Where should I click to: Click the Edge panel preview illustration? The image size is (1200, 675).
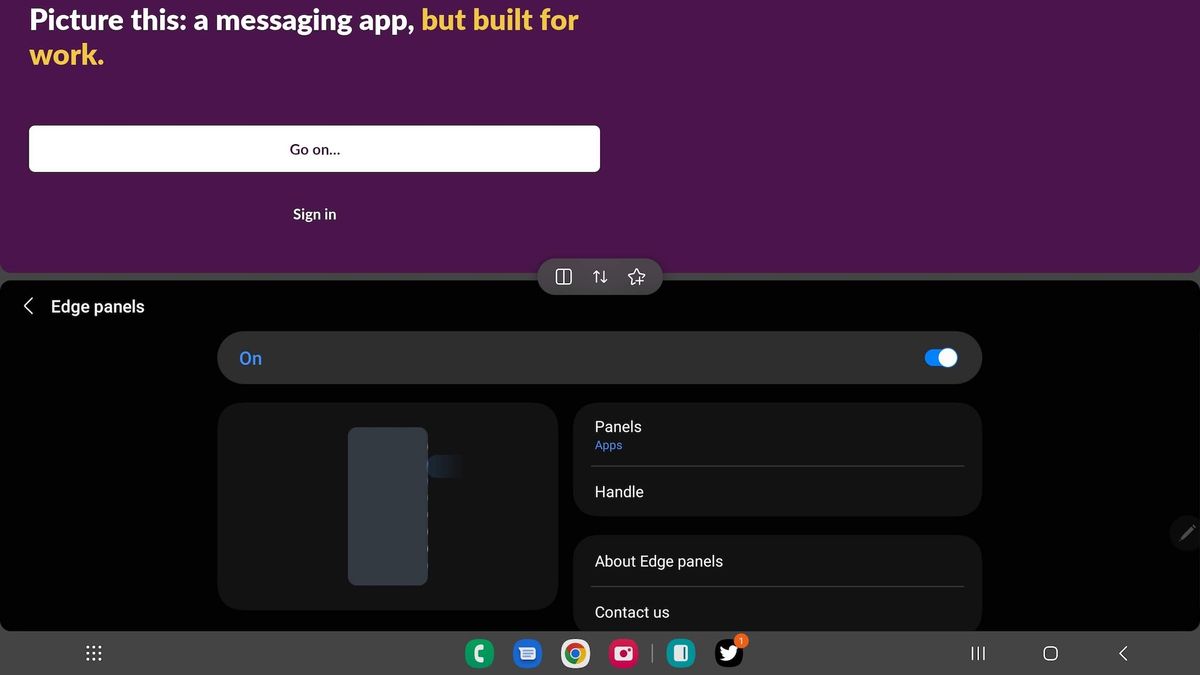[x=388, y=506]
